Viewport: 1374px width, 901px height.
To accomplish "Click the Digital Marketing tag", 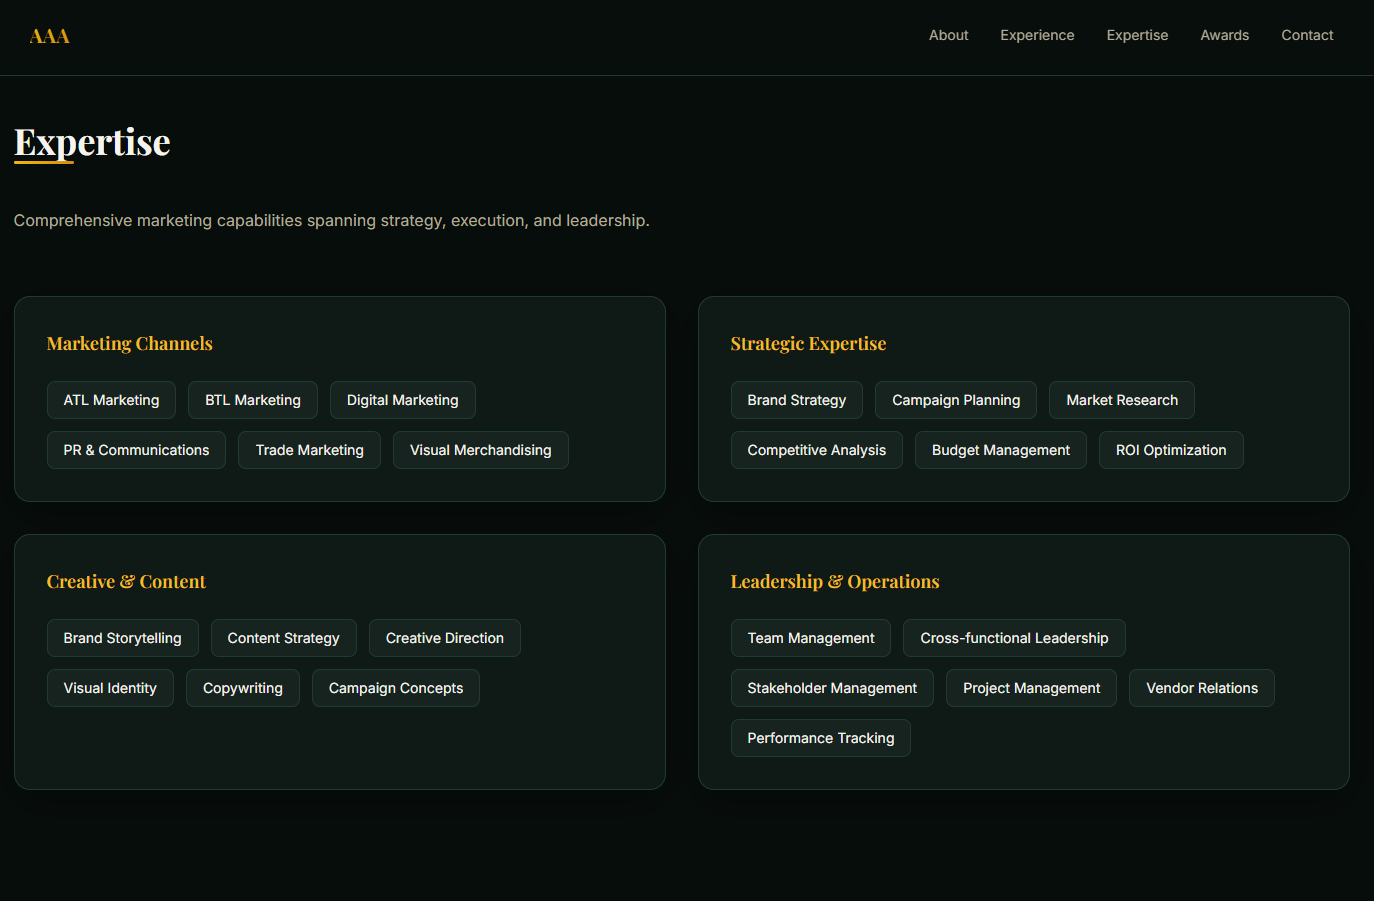I will click(403, 400).
